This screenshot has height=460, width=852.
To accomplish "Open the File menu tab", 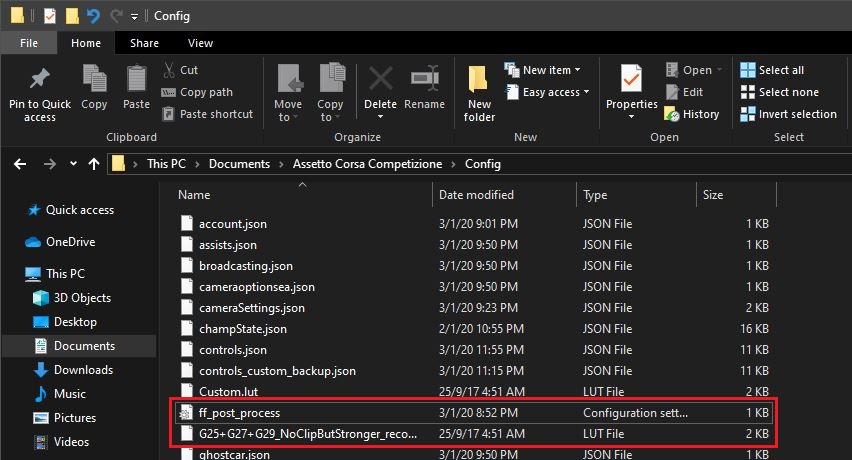I will pos(29,43).
